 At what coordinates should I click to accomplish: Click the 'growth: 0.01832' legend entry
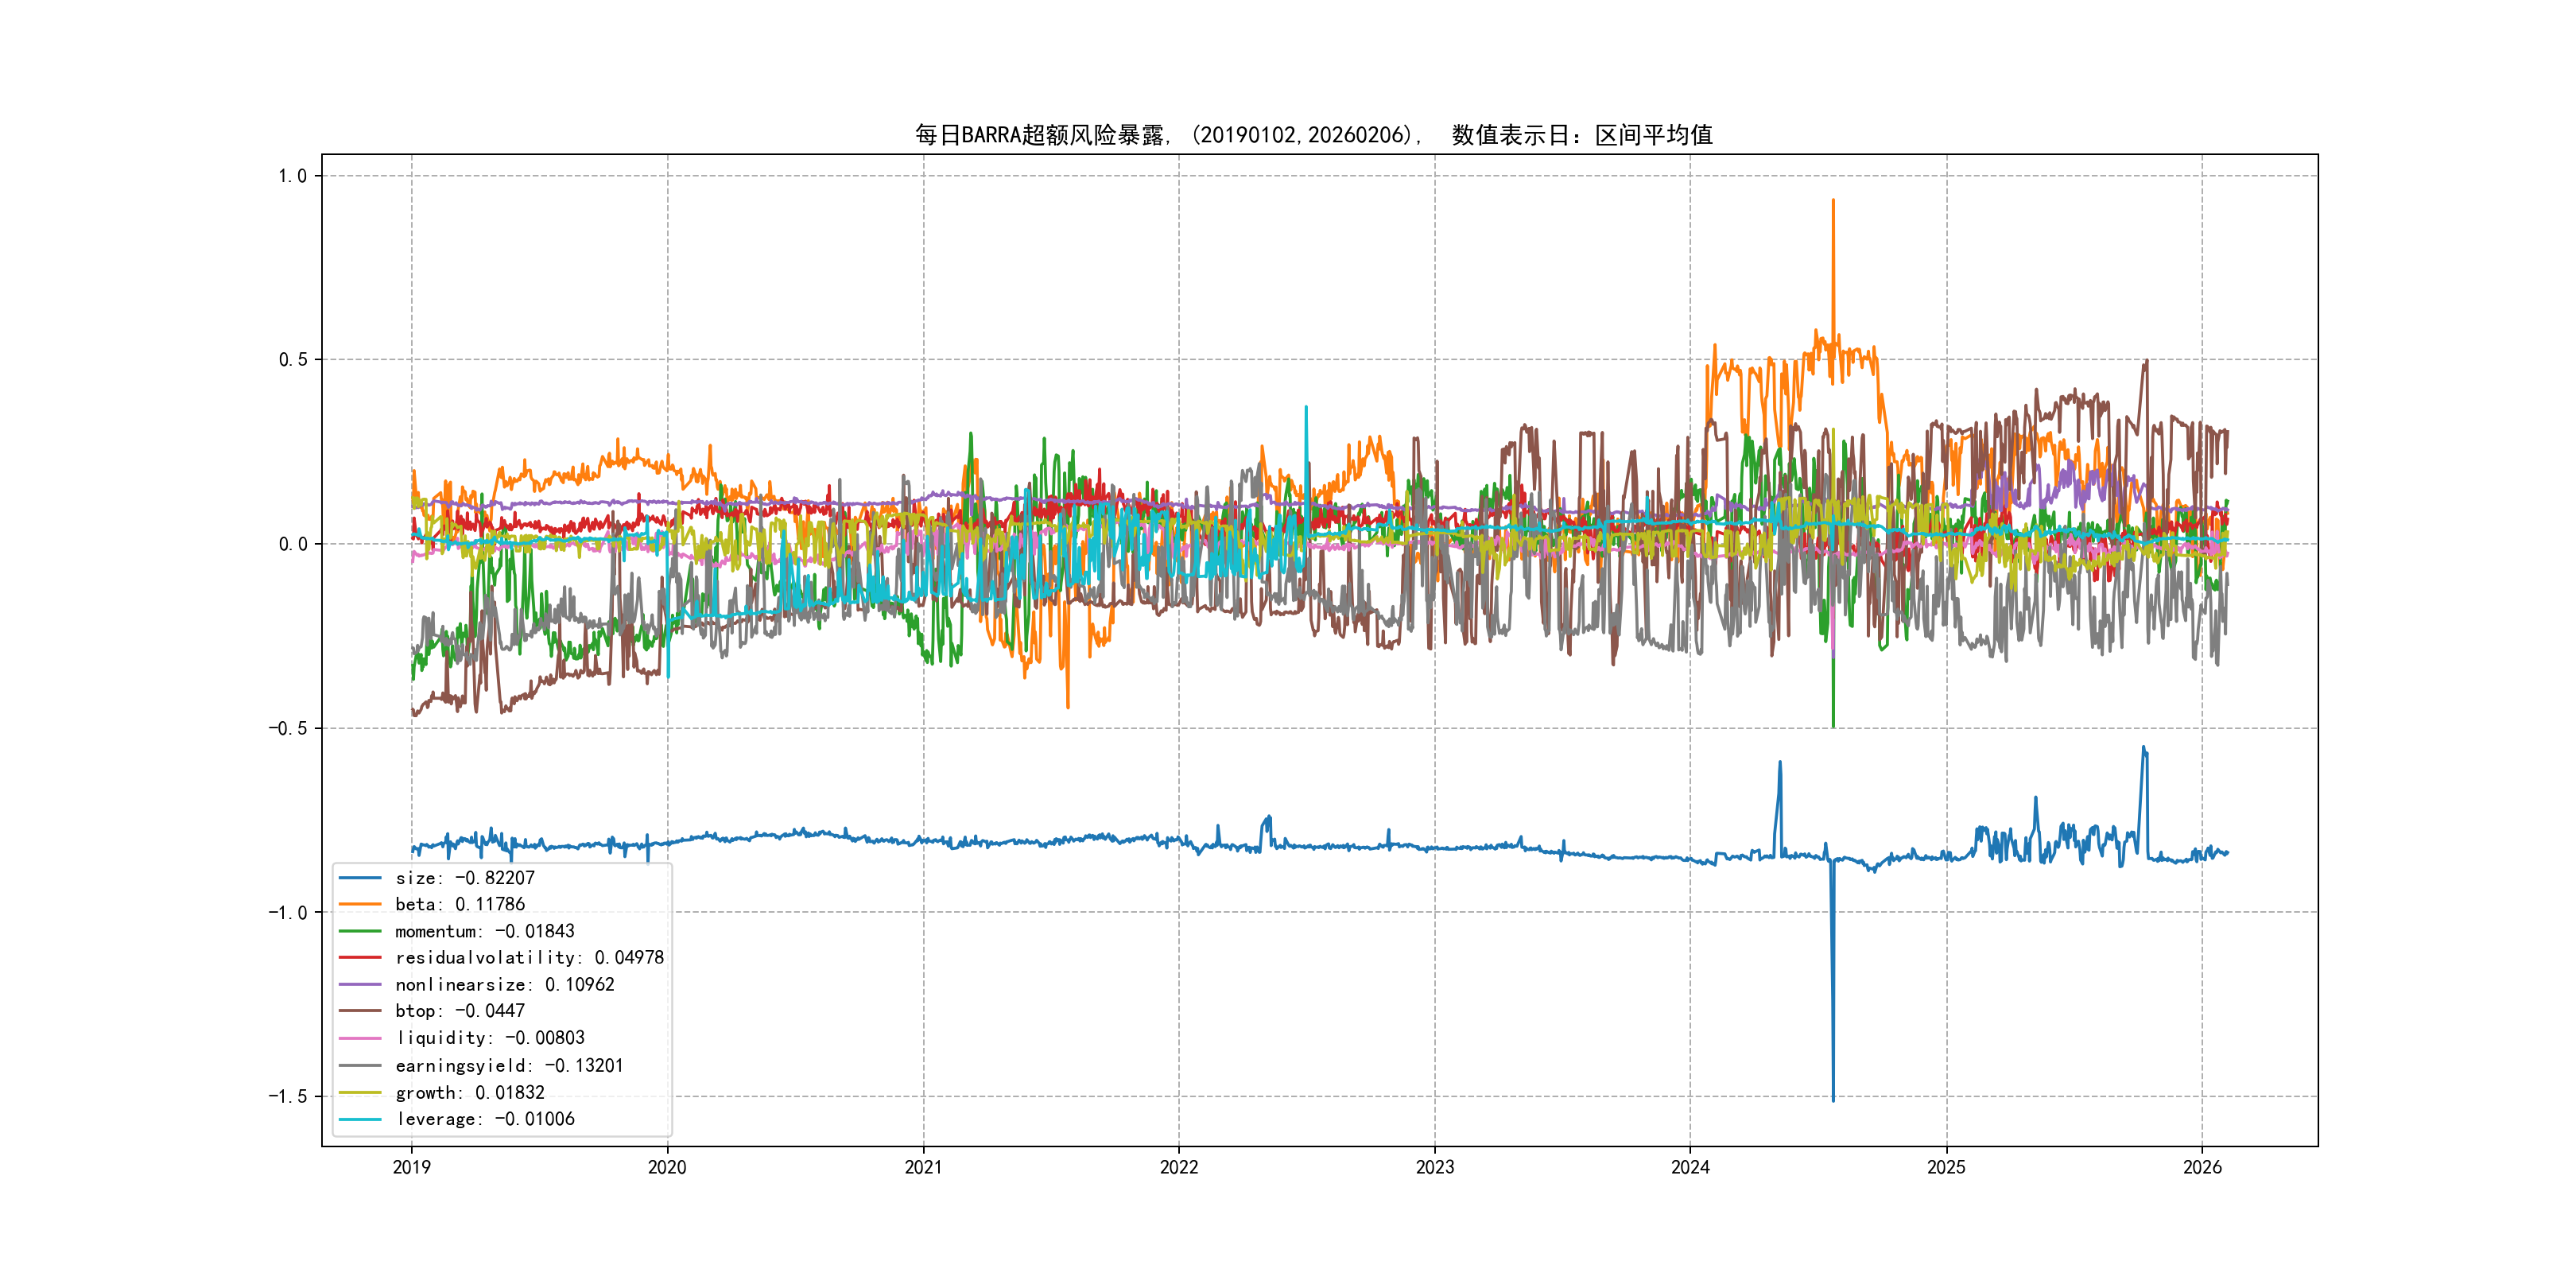[x=470, y=1093]
